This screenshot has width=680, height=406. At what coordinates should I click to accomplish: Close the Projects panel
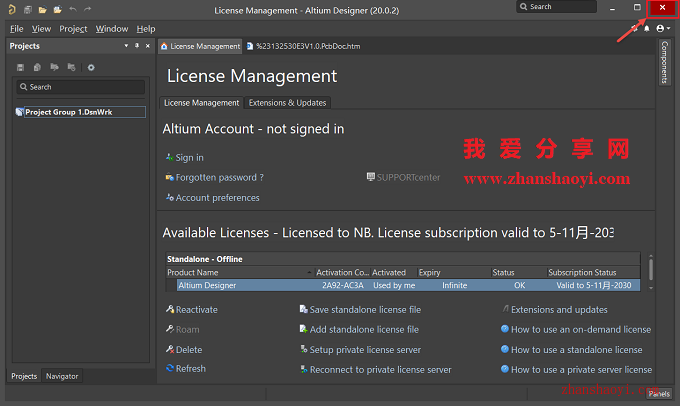148,46
